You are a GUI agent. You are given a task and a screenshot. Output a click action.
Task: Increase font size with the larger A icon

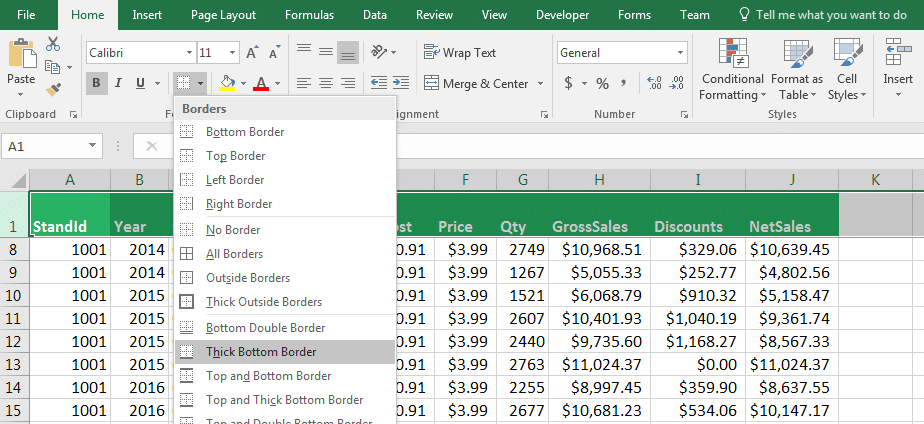coord(252,53)
